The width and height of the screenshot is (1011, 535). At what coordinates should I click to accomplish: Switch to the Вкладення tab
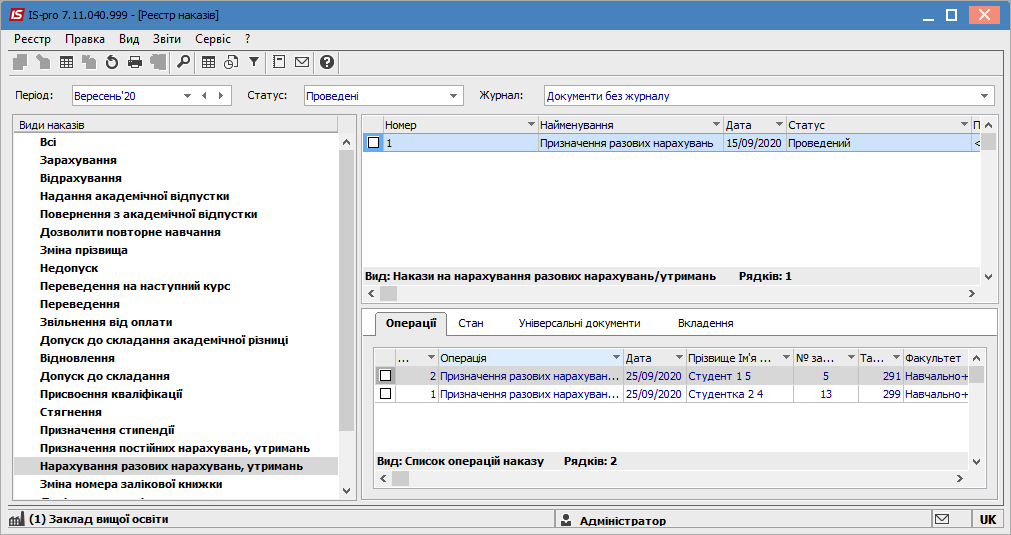[705, 323]
